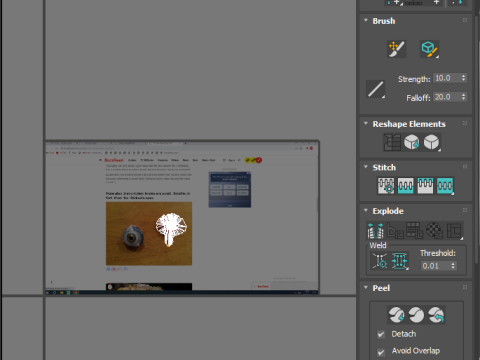Click the Falloff value field
The width and height of the screenshot is (480, 360).
pyautogui.click(x=447, y=97)
